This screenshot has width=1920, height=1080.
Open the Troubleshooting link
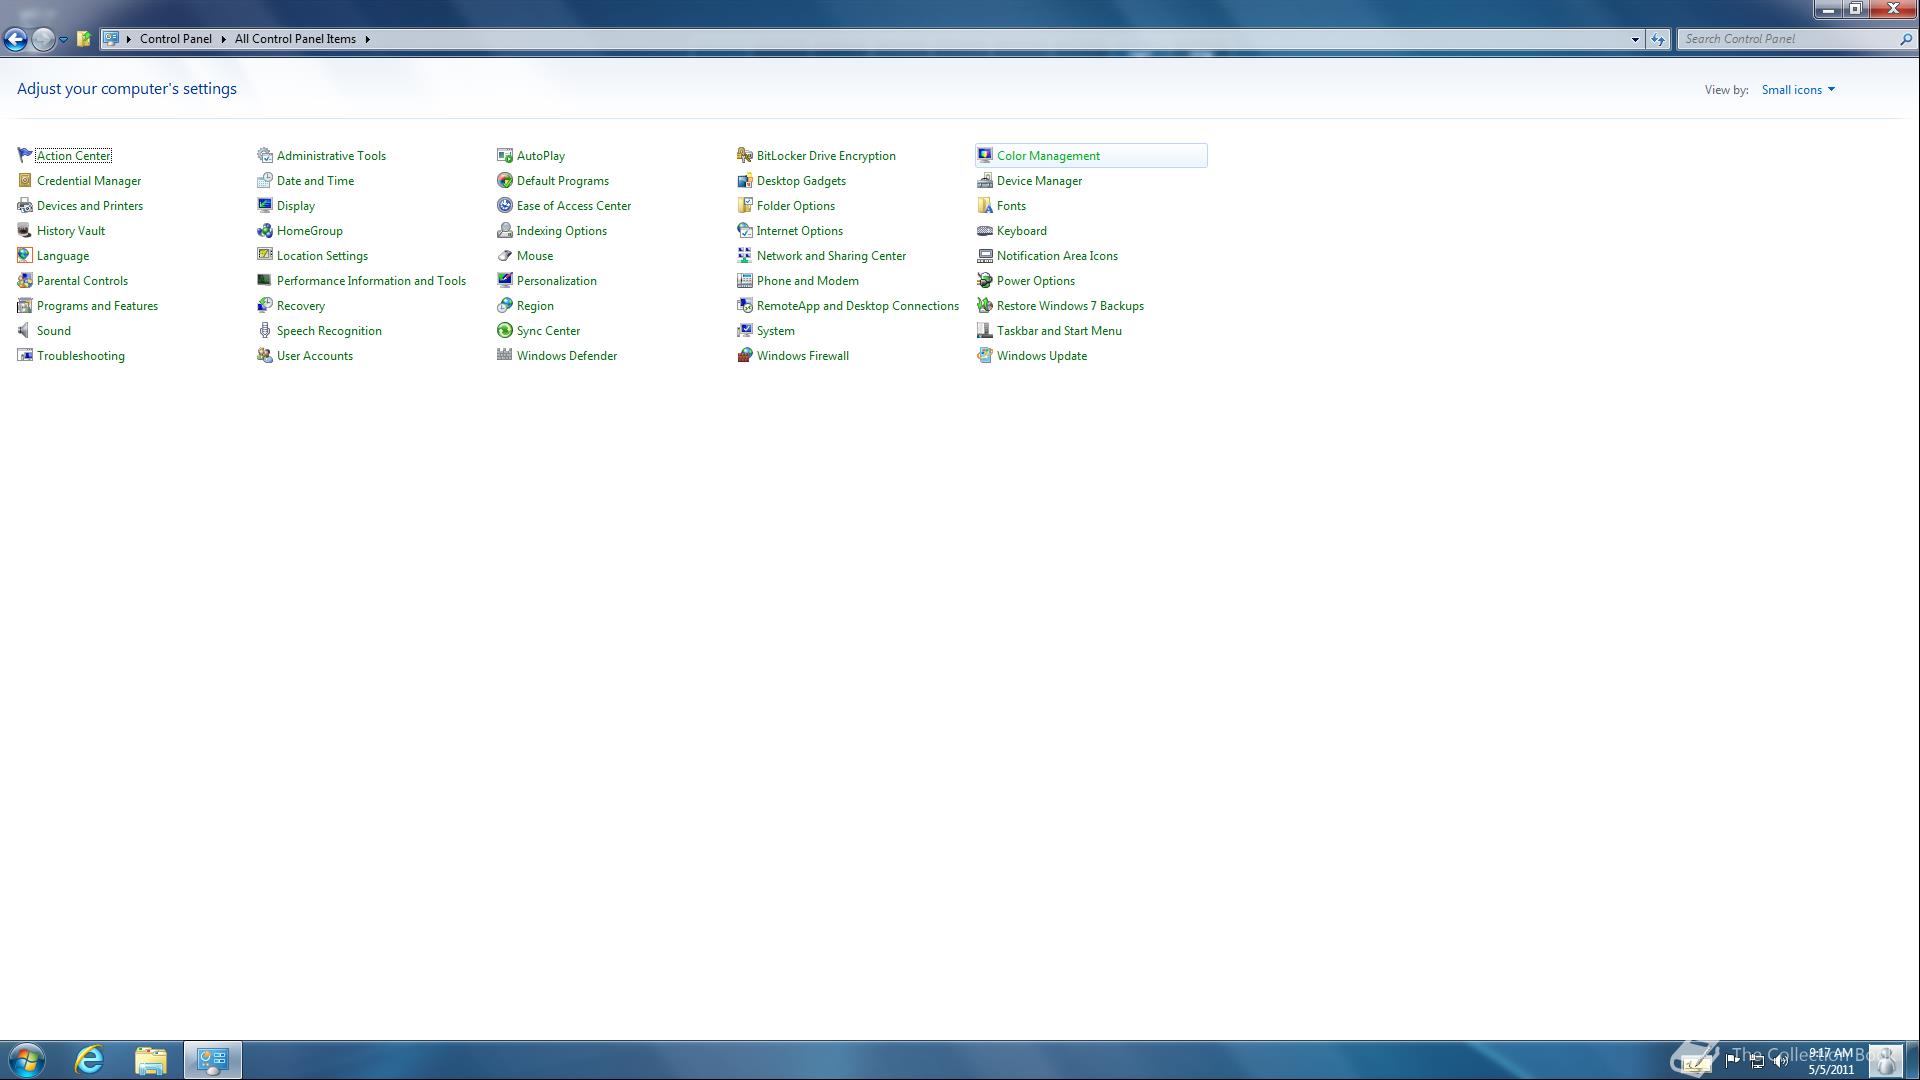coord(81,356)
